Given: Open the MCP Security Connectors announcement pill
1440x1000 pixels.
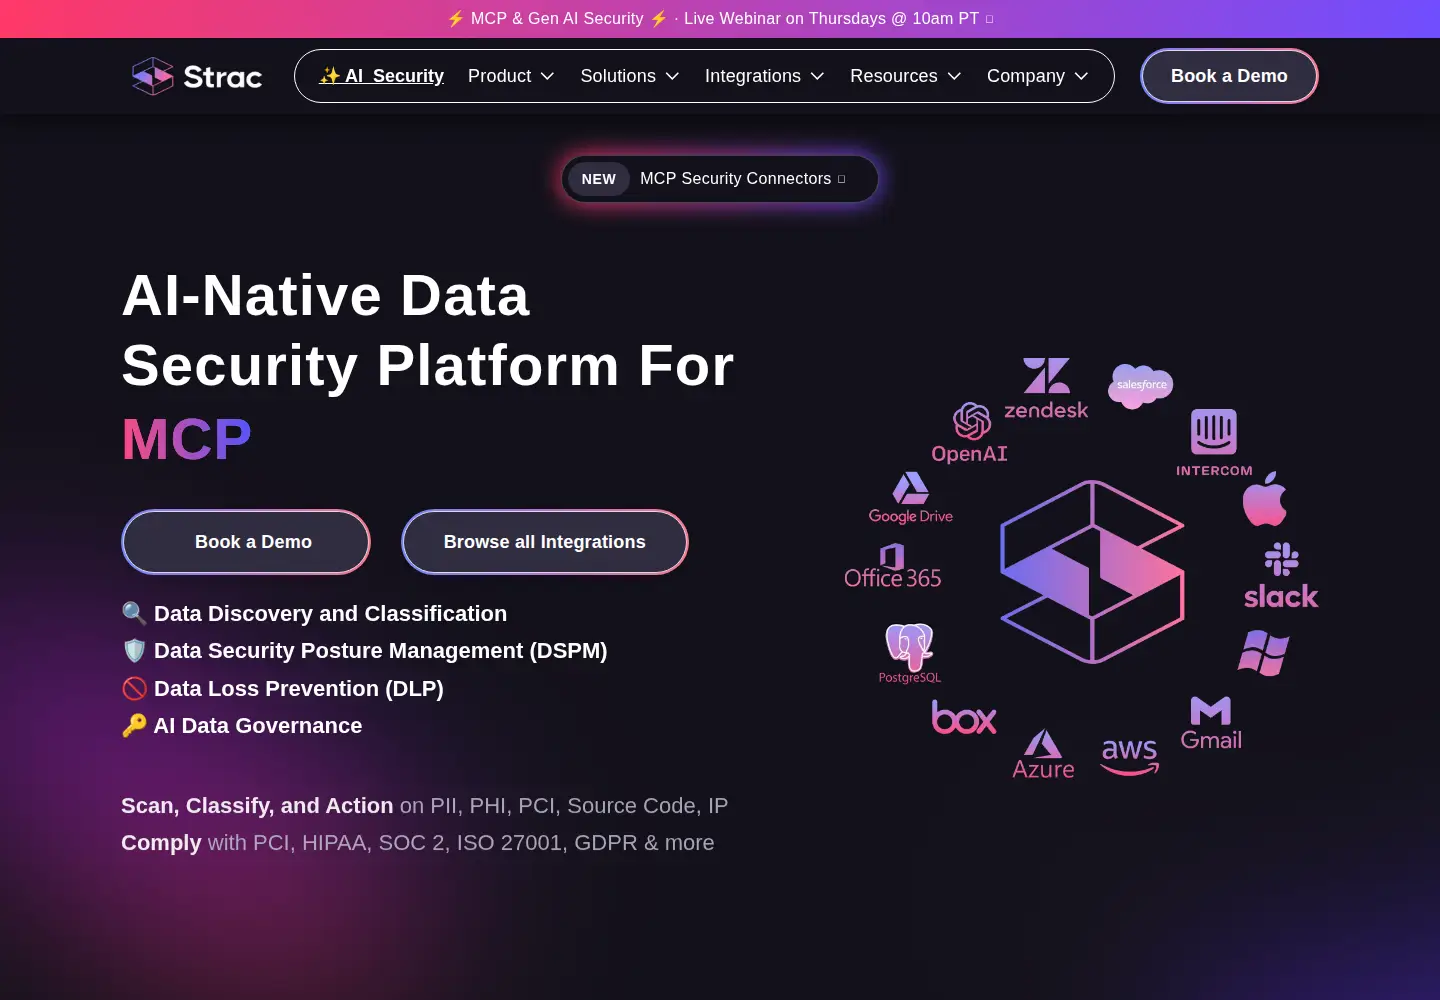Looking at the screenshot, I should 720,179.
